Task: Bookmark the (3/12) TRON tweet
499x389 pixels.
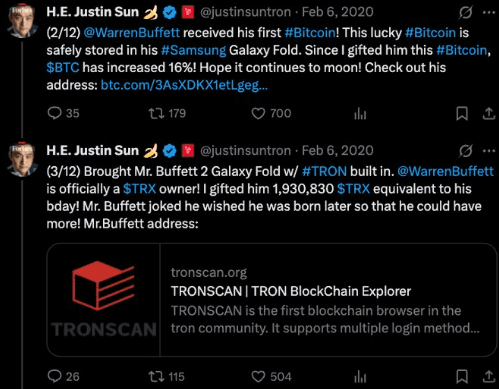Action: tap(462, 377)
